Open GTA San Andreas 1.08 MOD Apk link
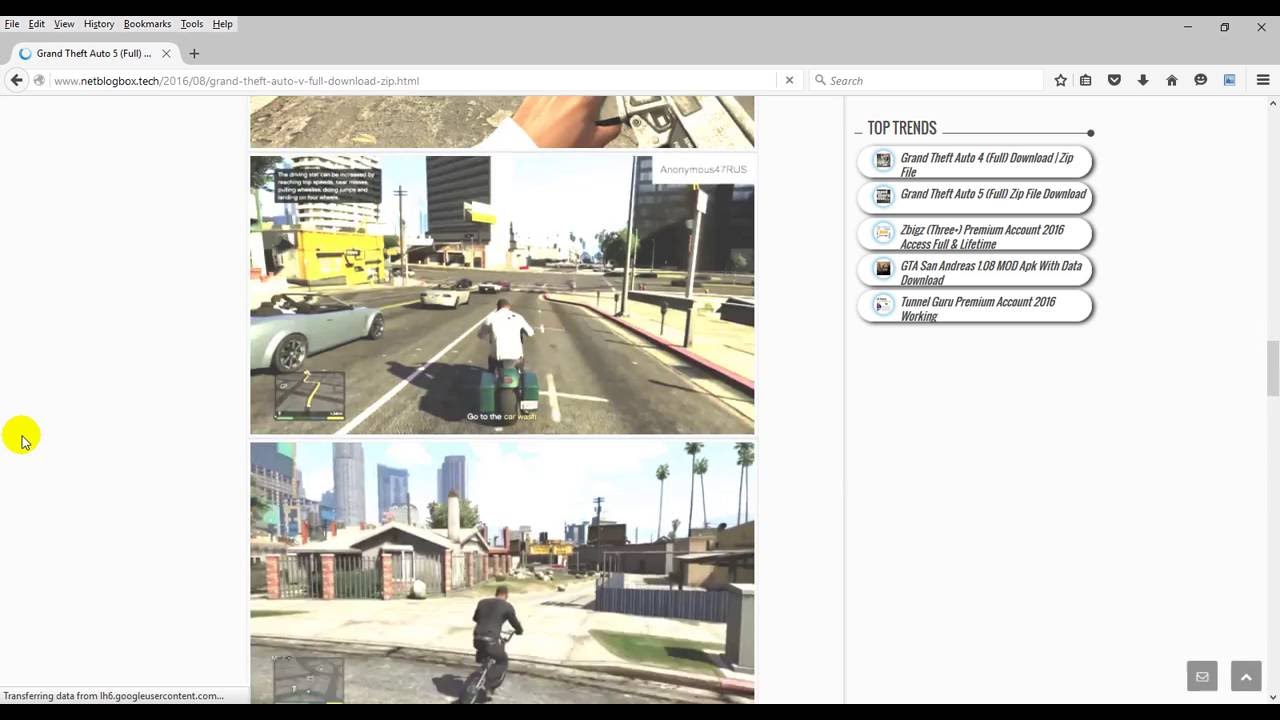 [x=991, y=272]
